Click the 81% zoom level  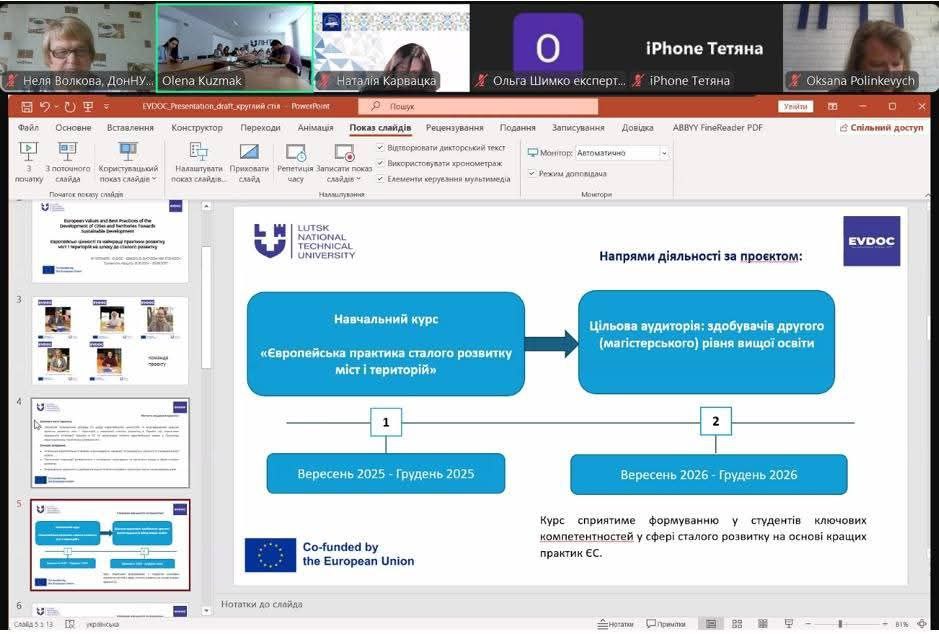pyautogui.click(x=902, y=624)
